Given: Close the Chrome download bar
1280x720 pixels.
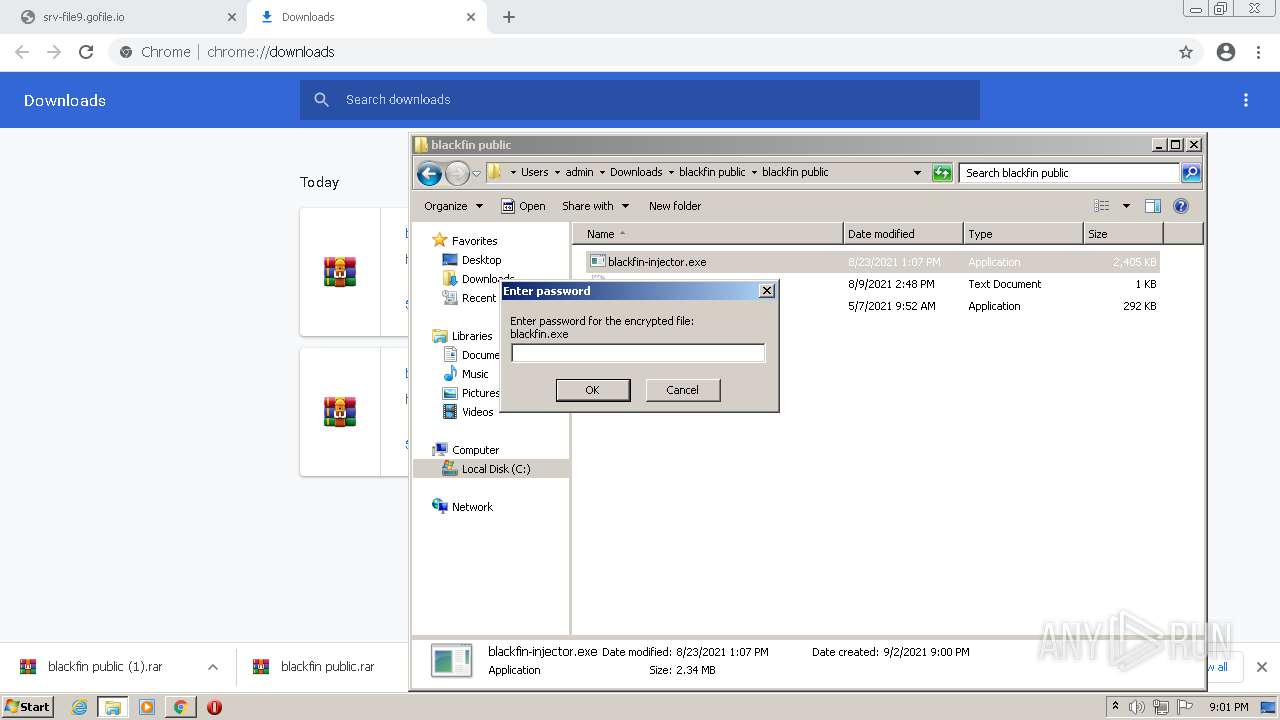Looking at the screenshot, I should 1261,667.
